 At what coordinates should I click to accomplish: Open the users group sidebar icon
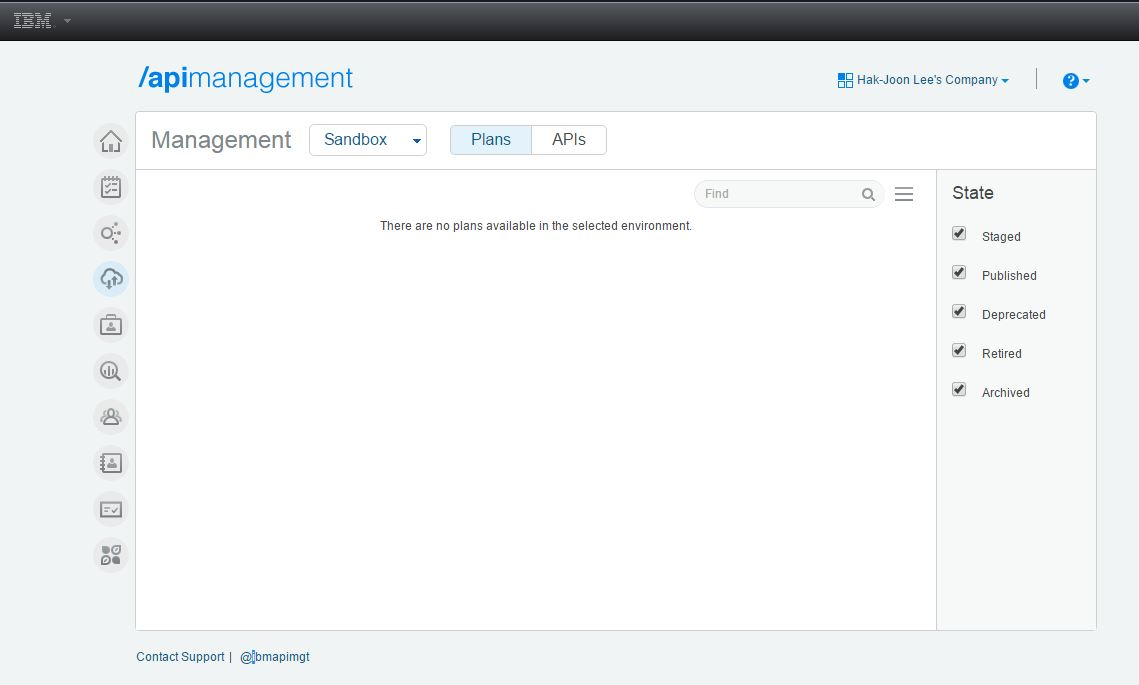tap(111, 417)
